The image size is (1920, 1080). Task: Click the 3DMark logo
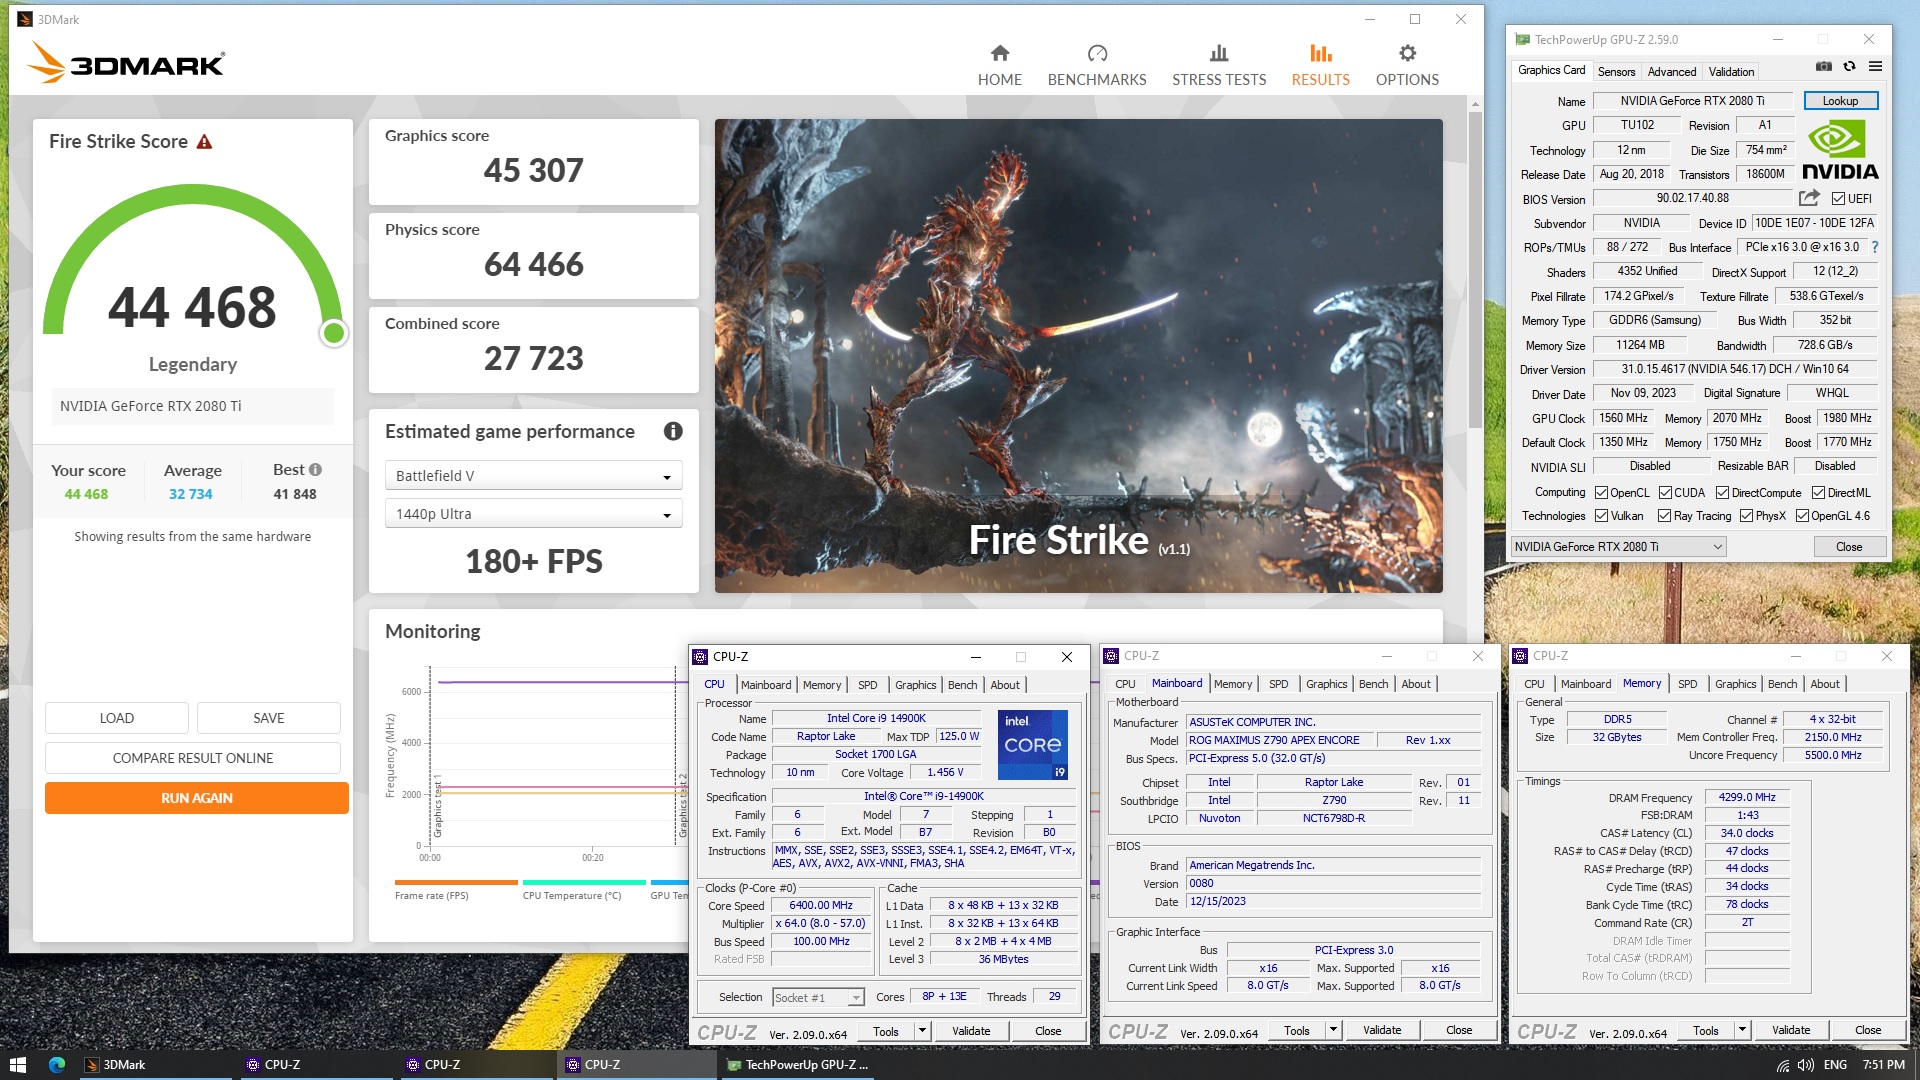pyautogui.click(x=127, y=63)
